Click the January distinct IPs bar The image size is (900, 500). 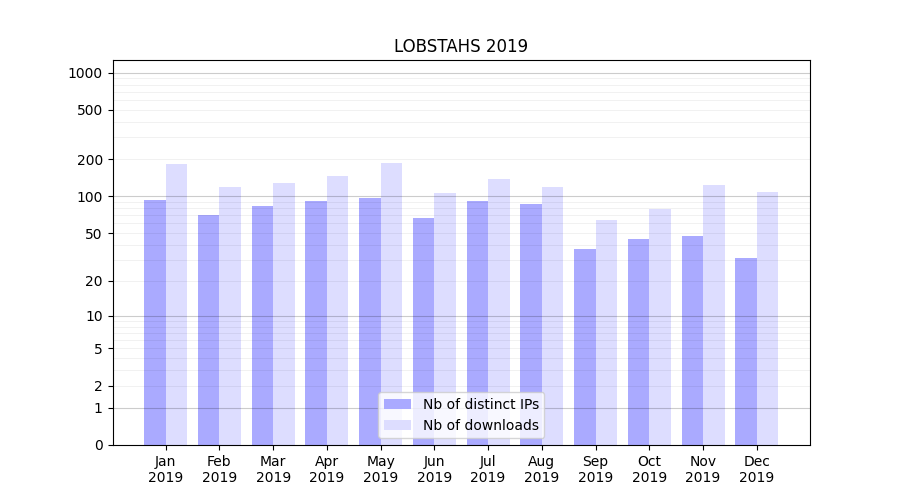[x=155, y=322]
